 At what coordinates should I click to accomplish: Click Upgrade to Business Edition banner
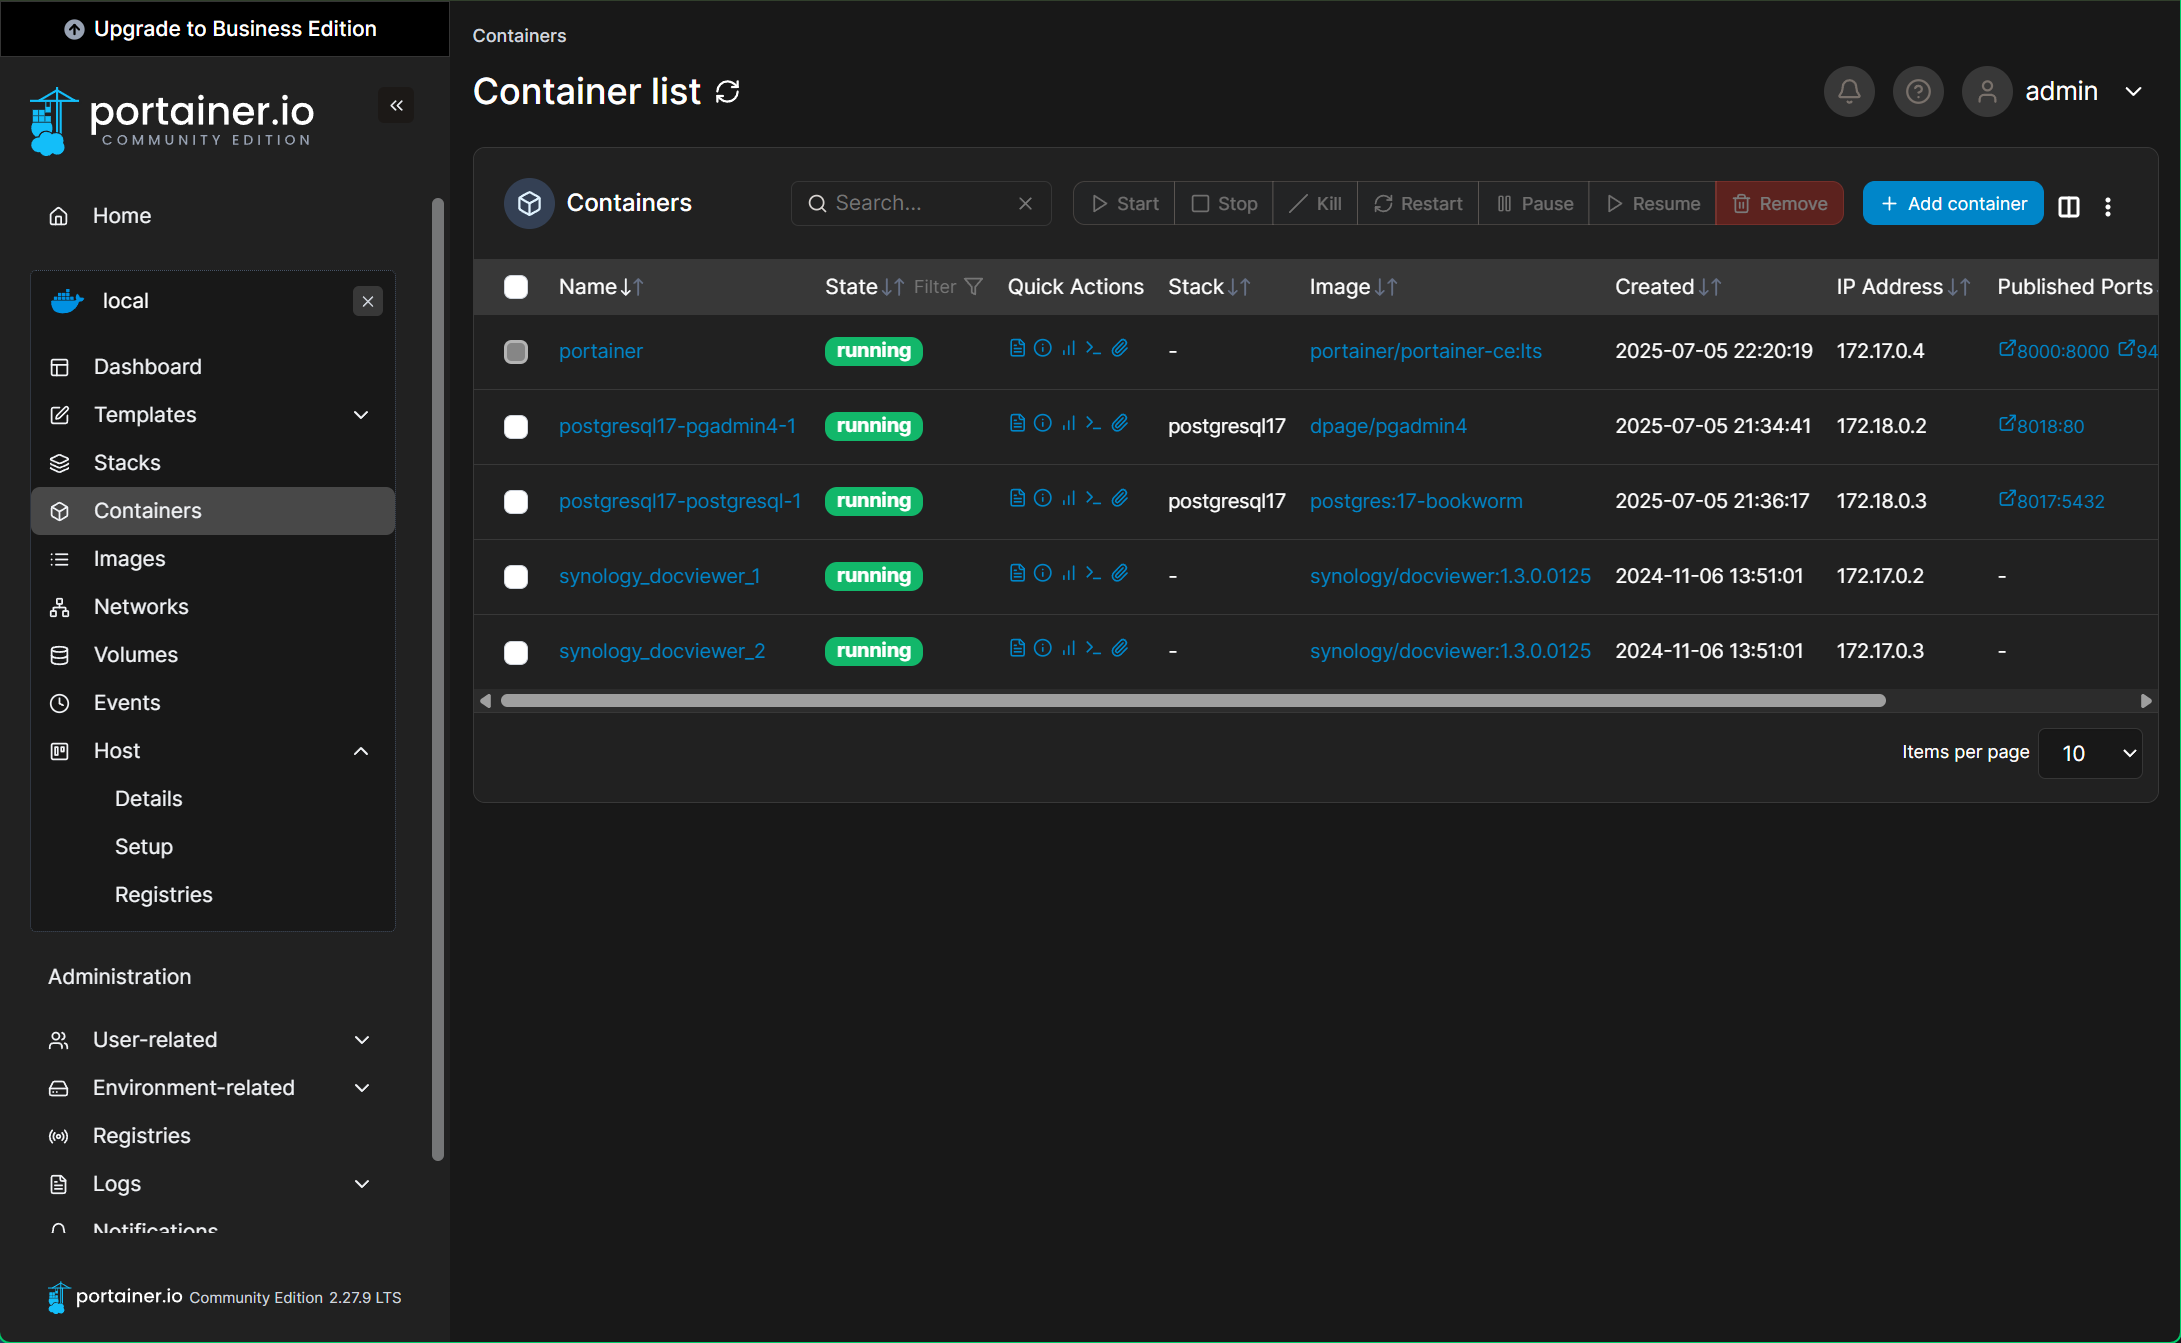[224, 28]
